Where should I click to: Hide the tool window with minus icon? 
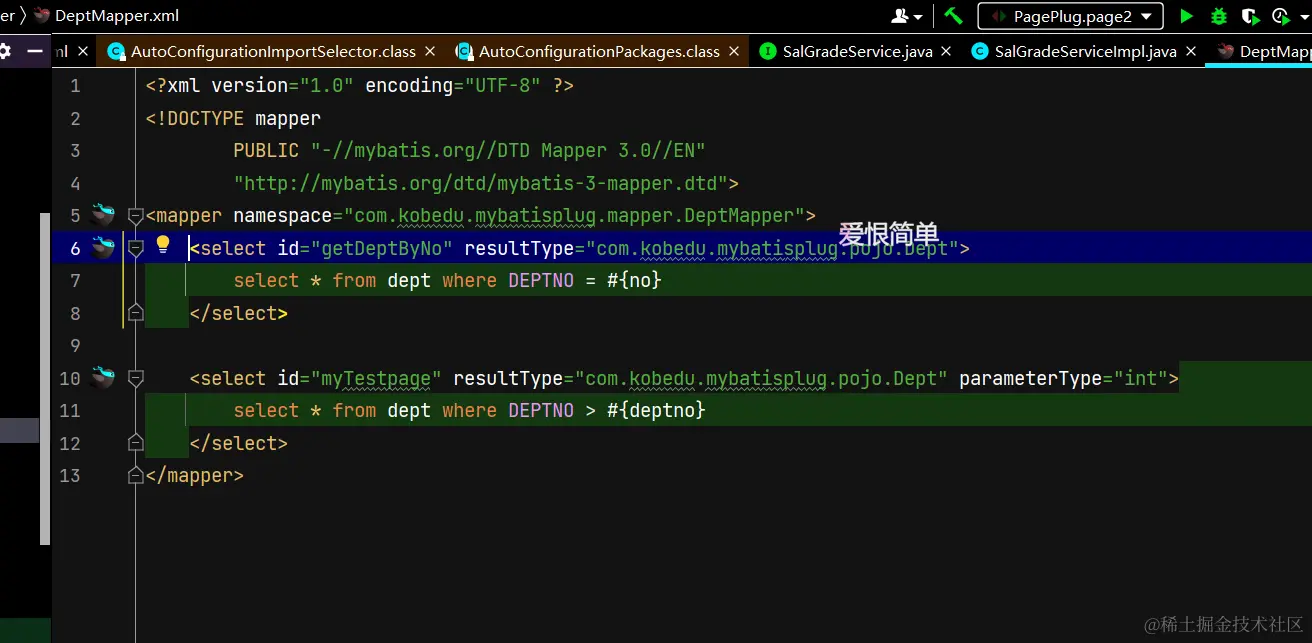[37, 51]
